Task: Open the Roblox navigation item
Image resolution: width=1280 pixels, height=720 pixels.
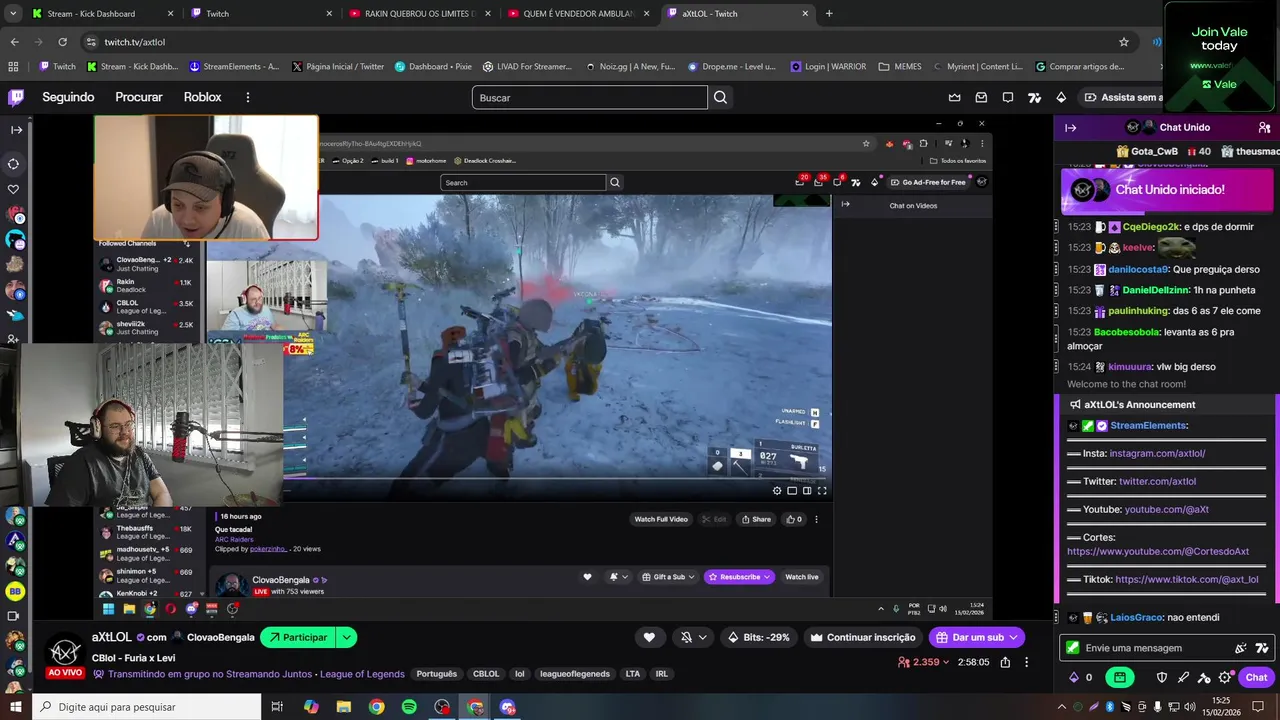Action: tap(203, 97)
